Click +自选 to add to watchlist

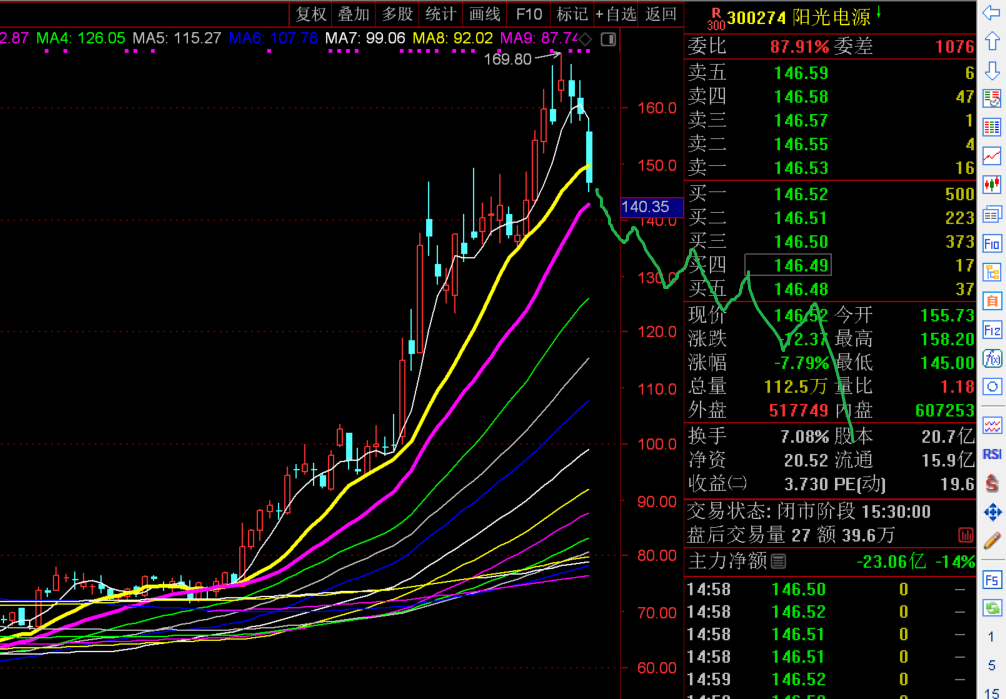616,13
